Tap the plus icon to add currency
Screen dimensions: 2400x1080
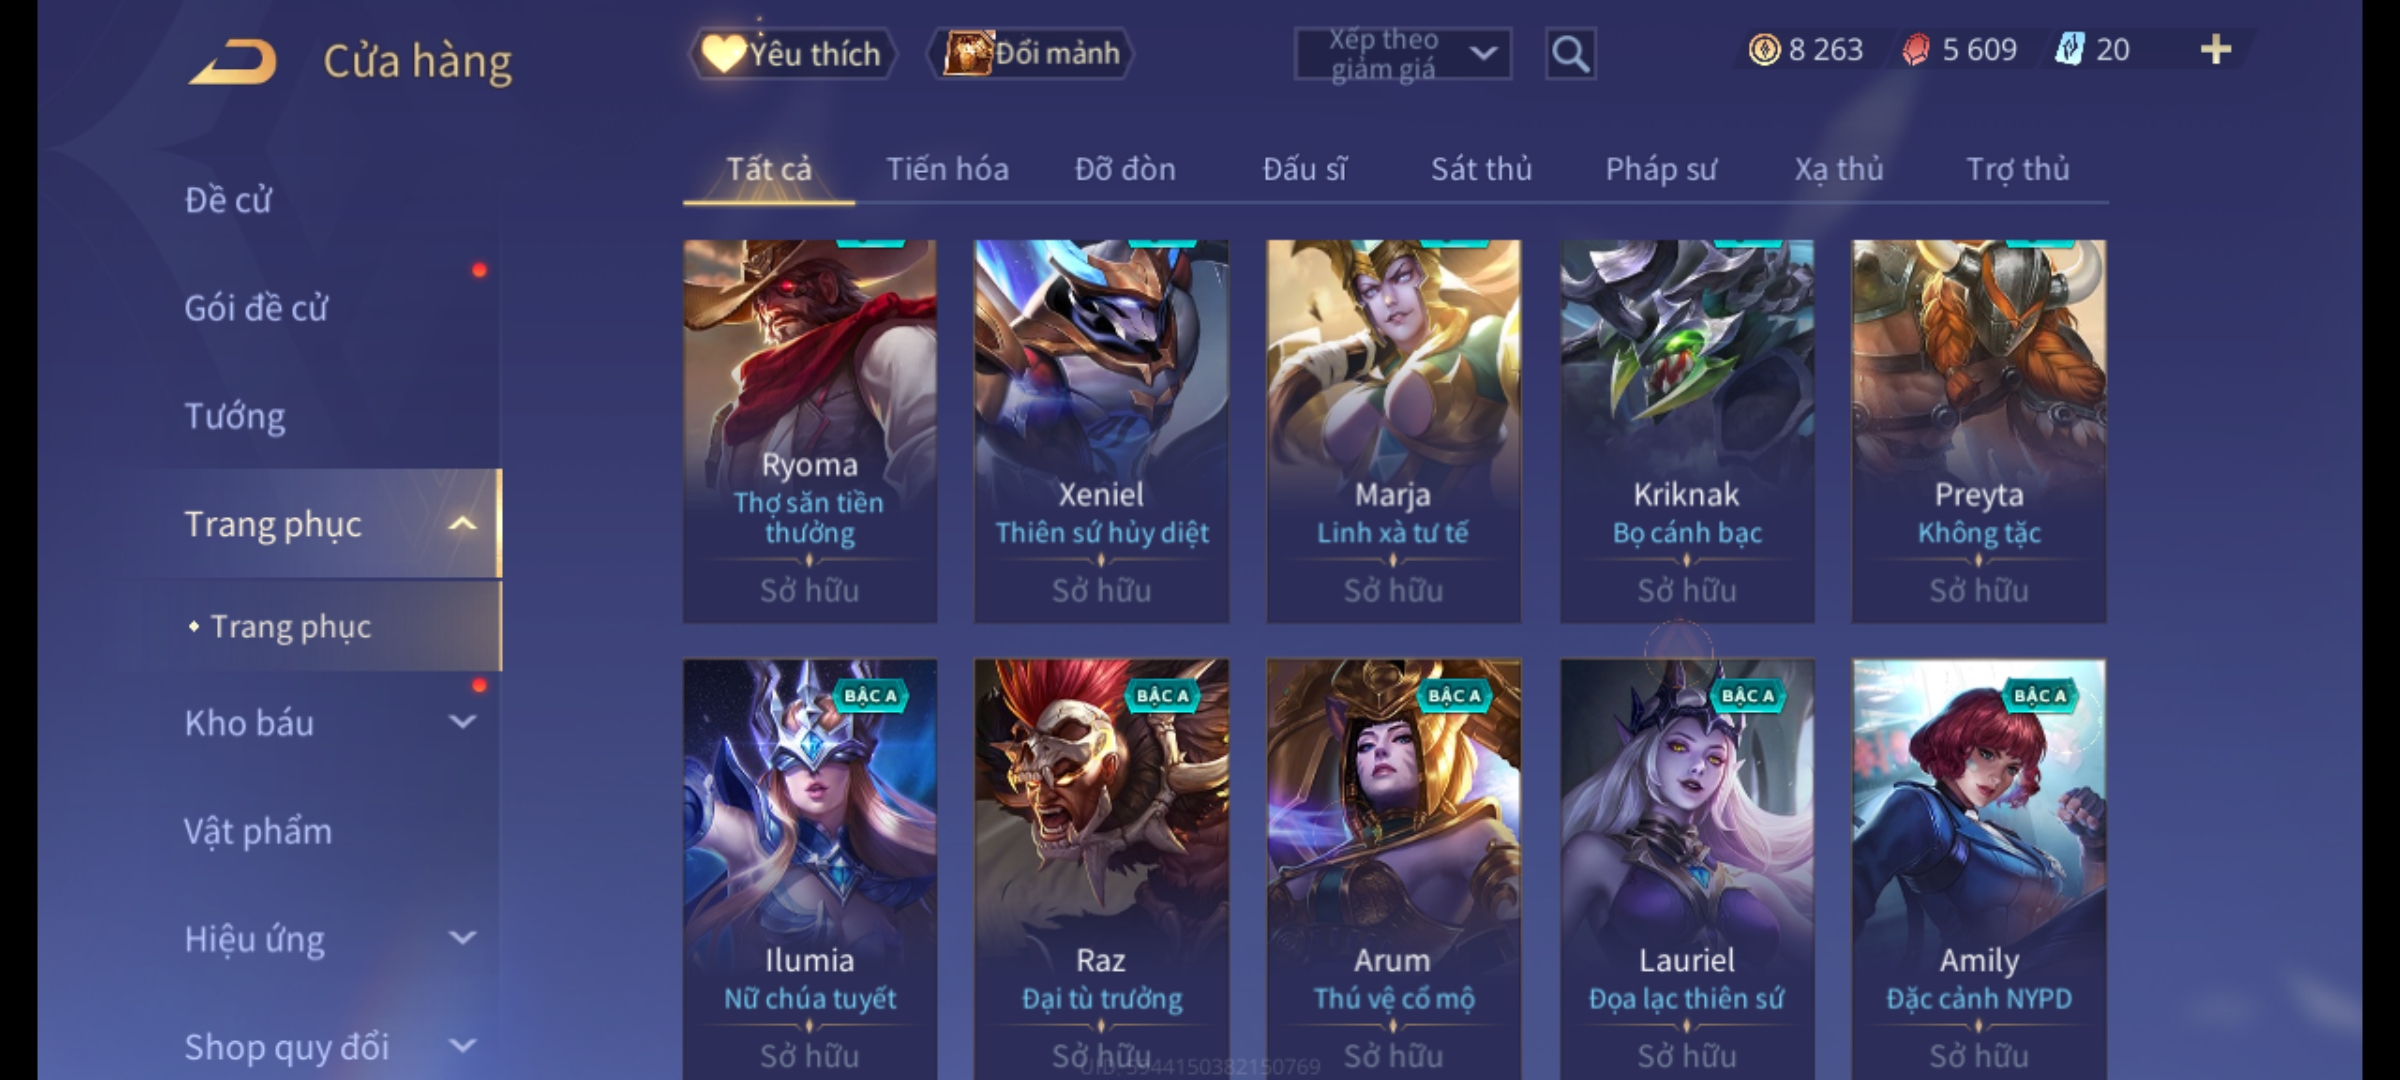(2216, 49)
